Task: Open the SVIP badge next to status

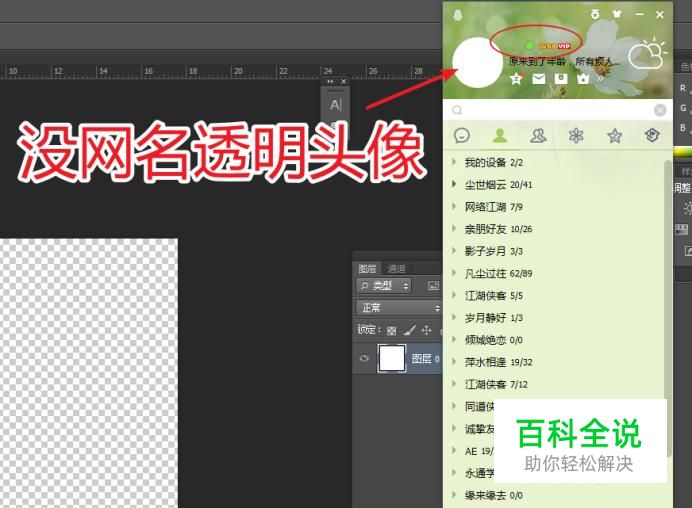Action: click(555, 45)
